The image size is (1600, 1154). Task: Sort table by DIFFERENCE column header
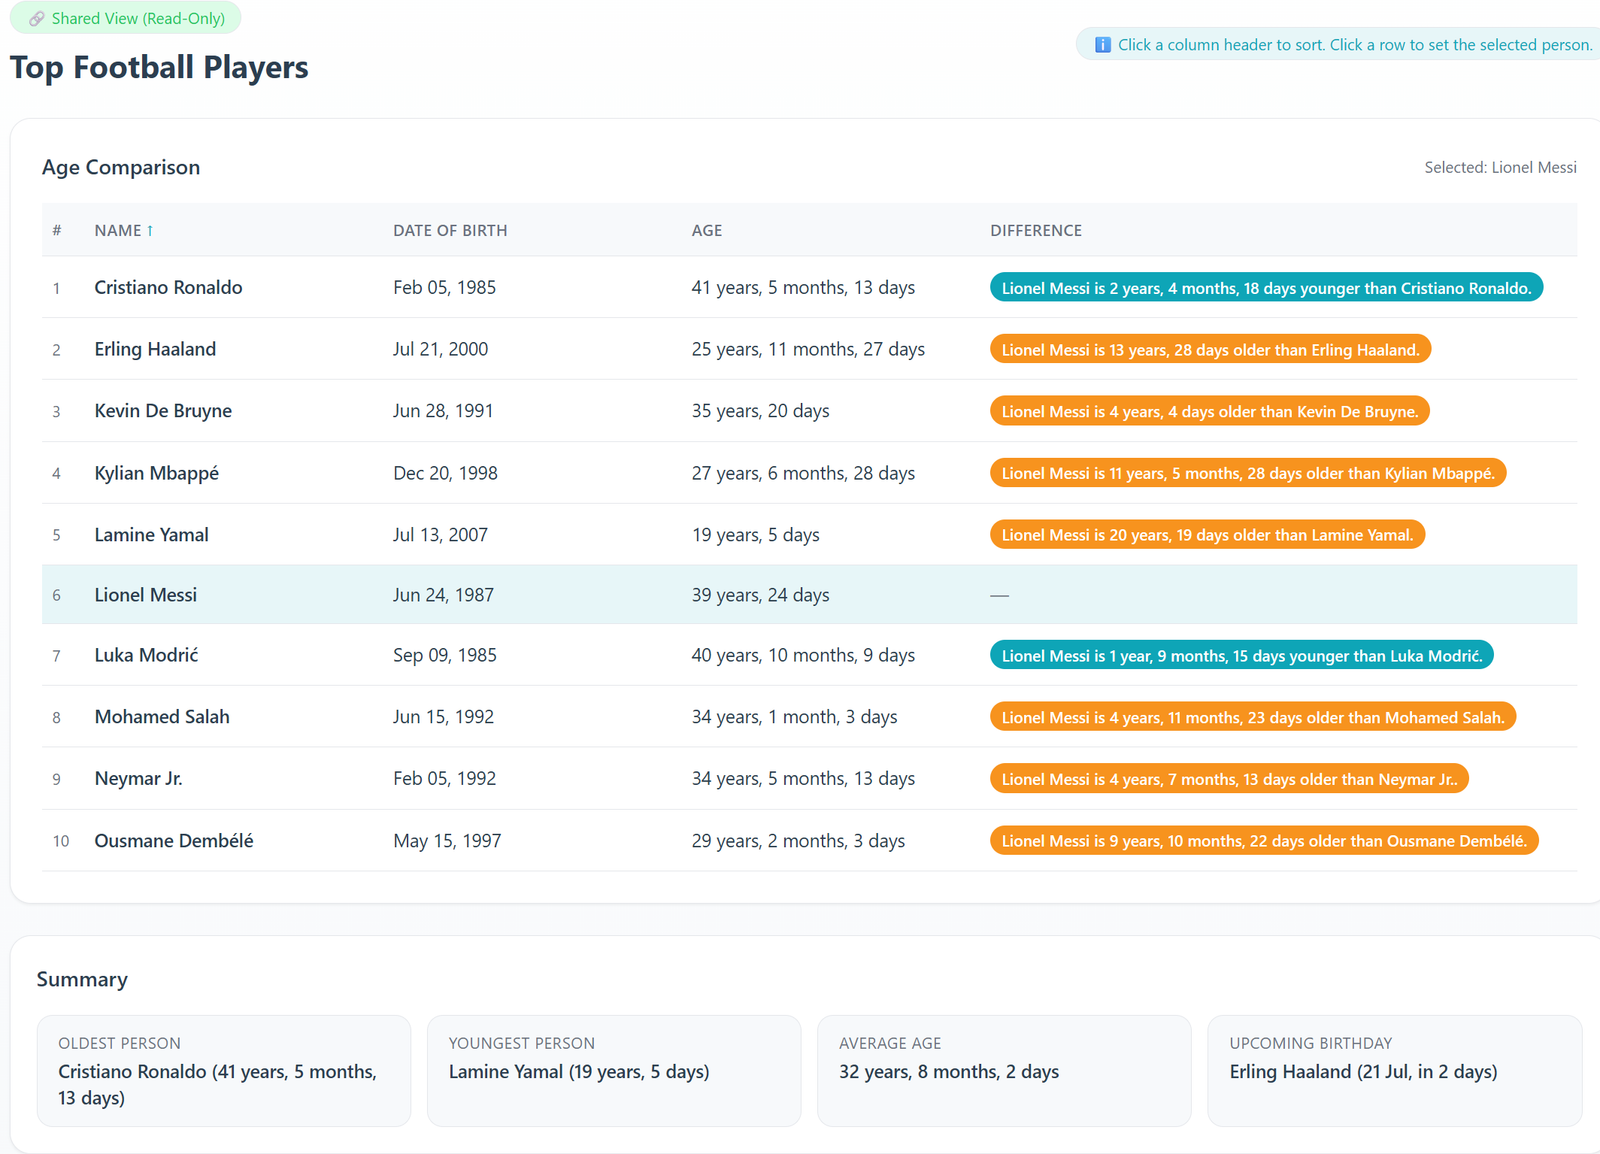coord(1036,231)
